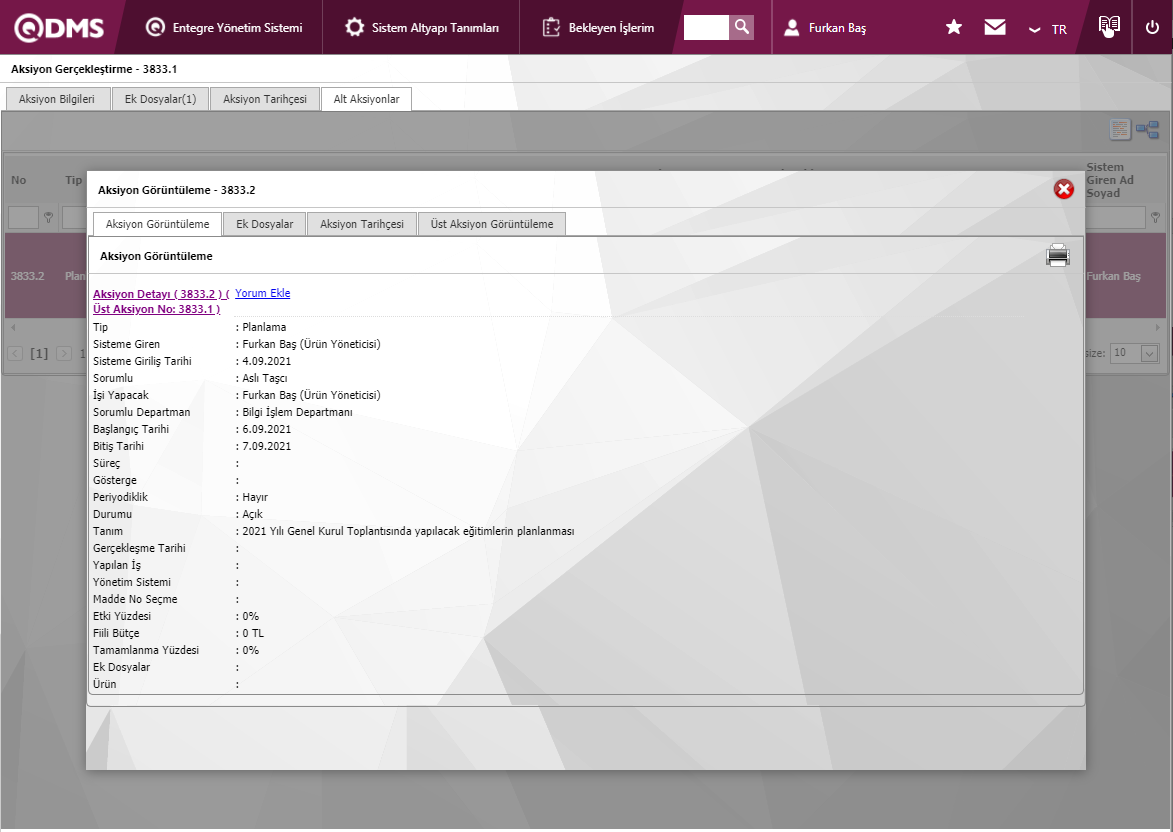Click the power logout icon
Viewport: 1173px width, 832px height.
tap(1152, 27)
